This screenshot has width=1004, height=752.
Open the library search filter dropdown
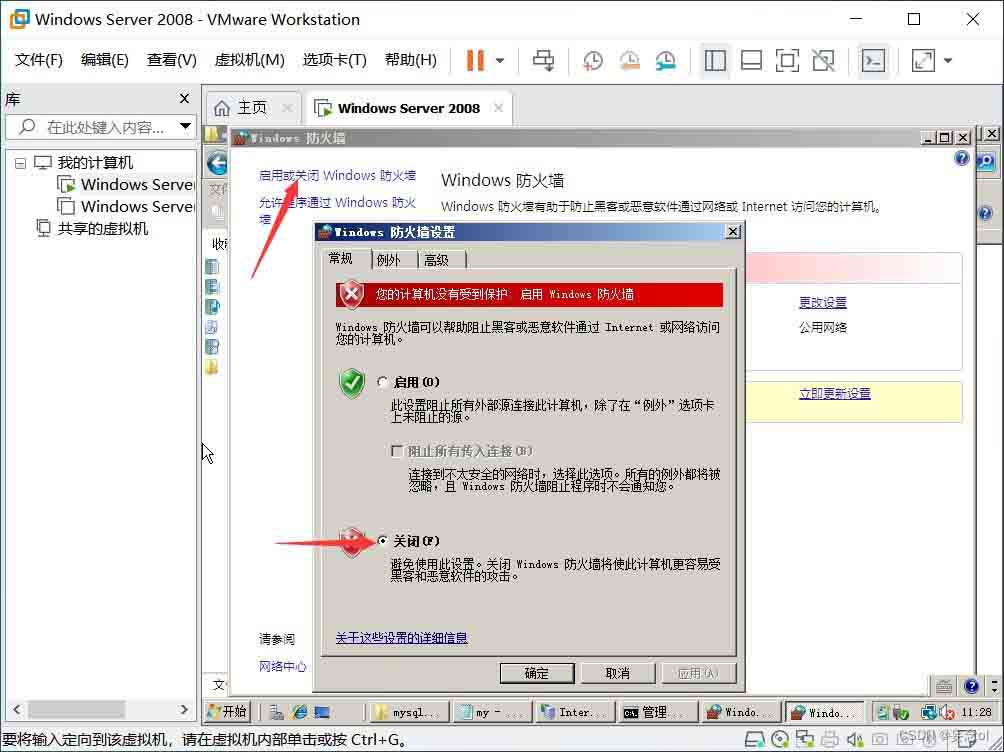(185, 126)
